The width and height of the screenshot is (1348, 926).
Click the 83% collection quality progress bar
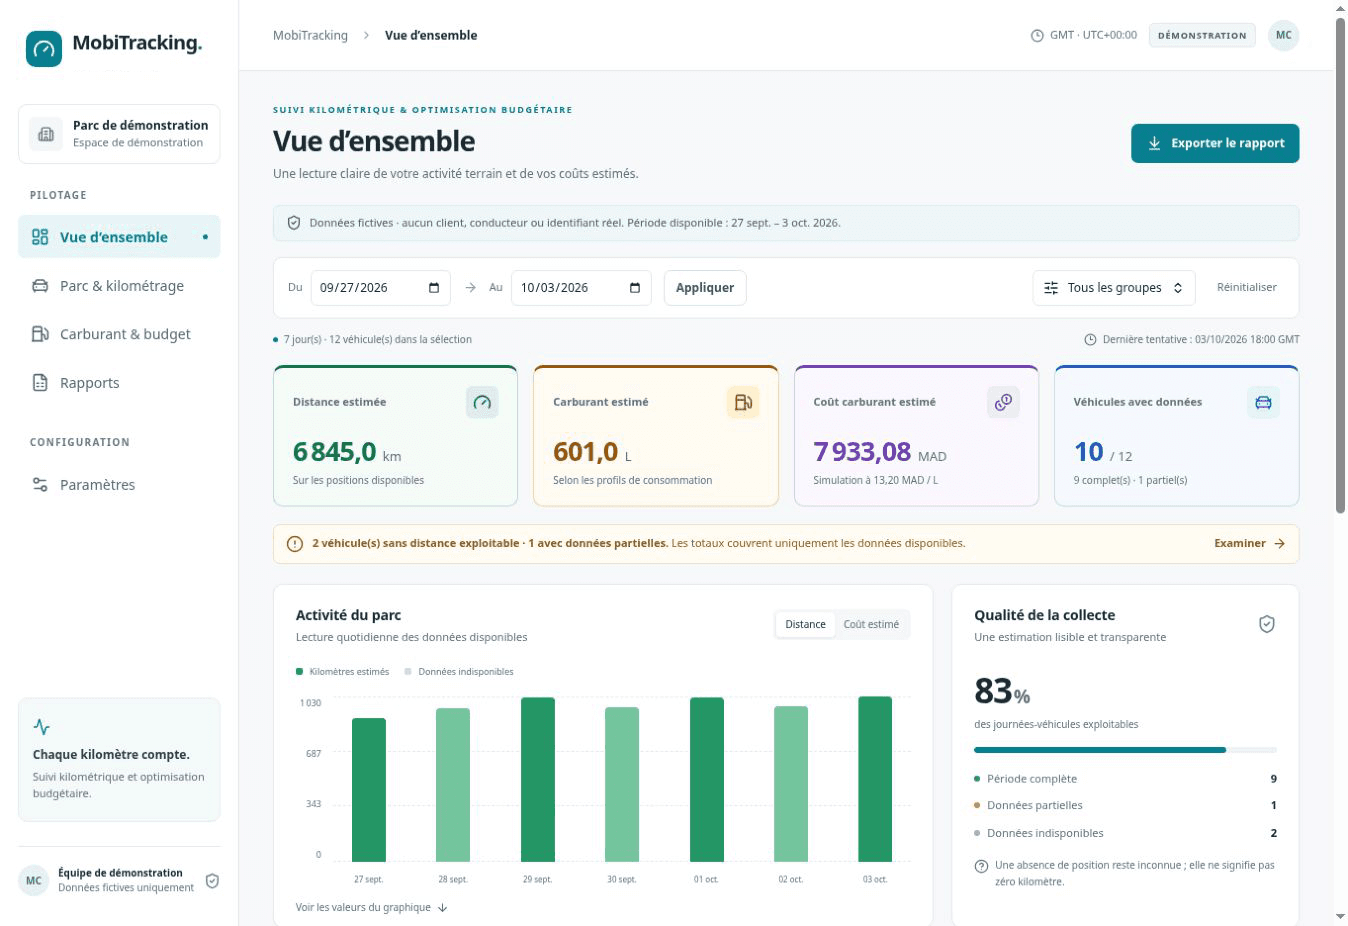coord(1125,750)
